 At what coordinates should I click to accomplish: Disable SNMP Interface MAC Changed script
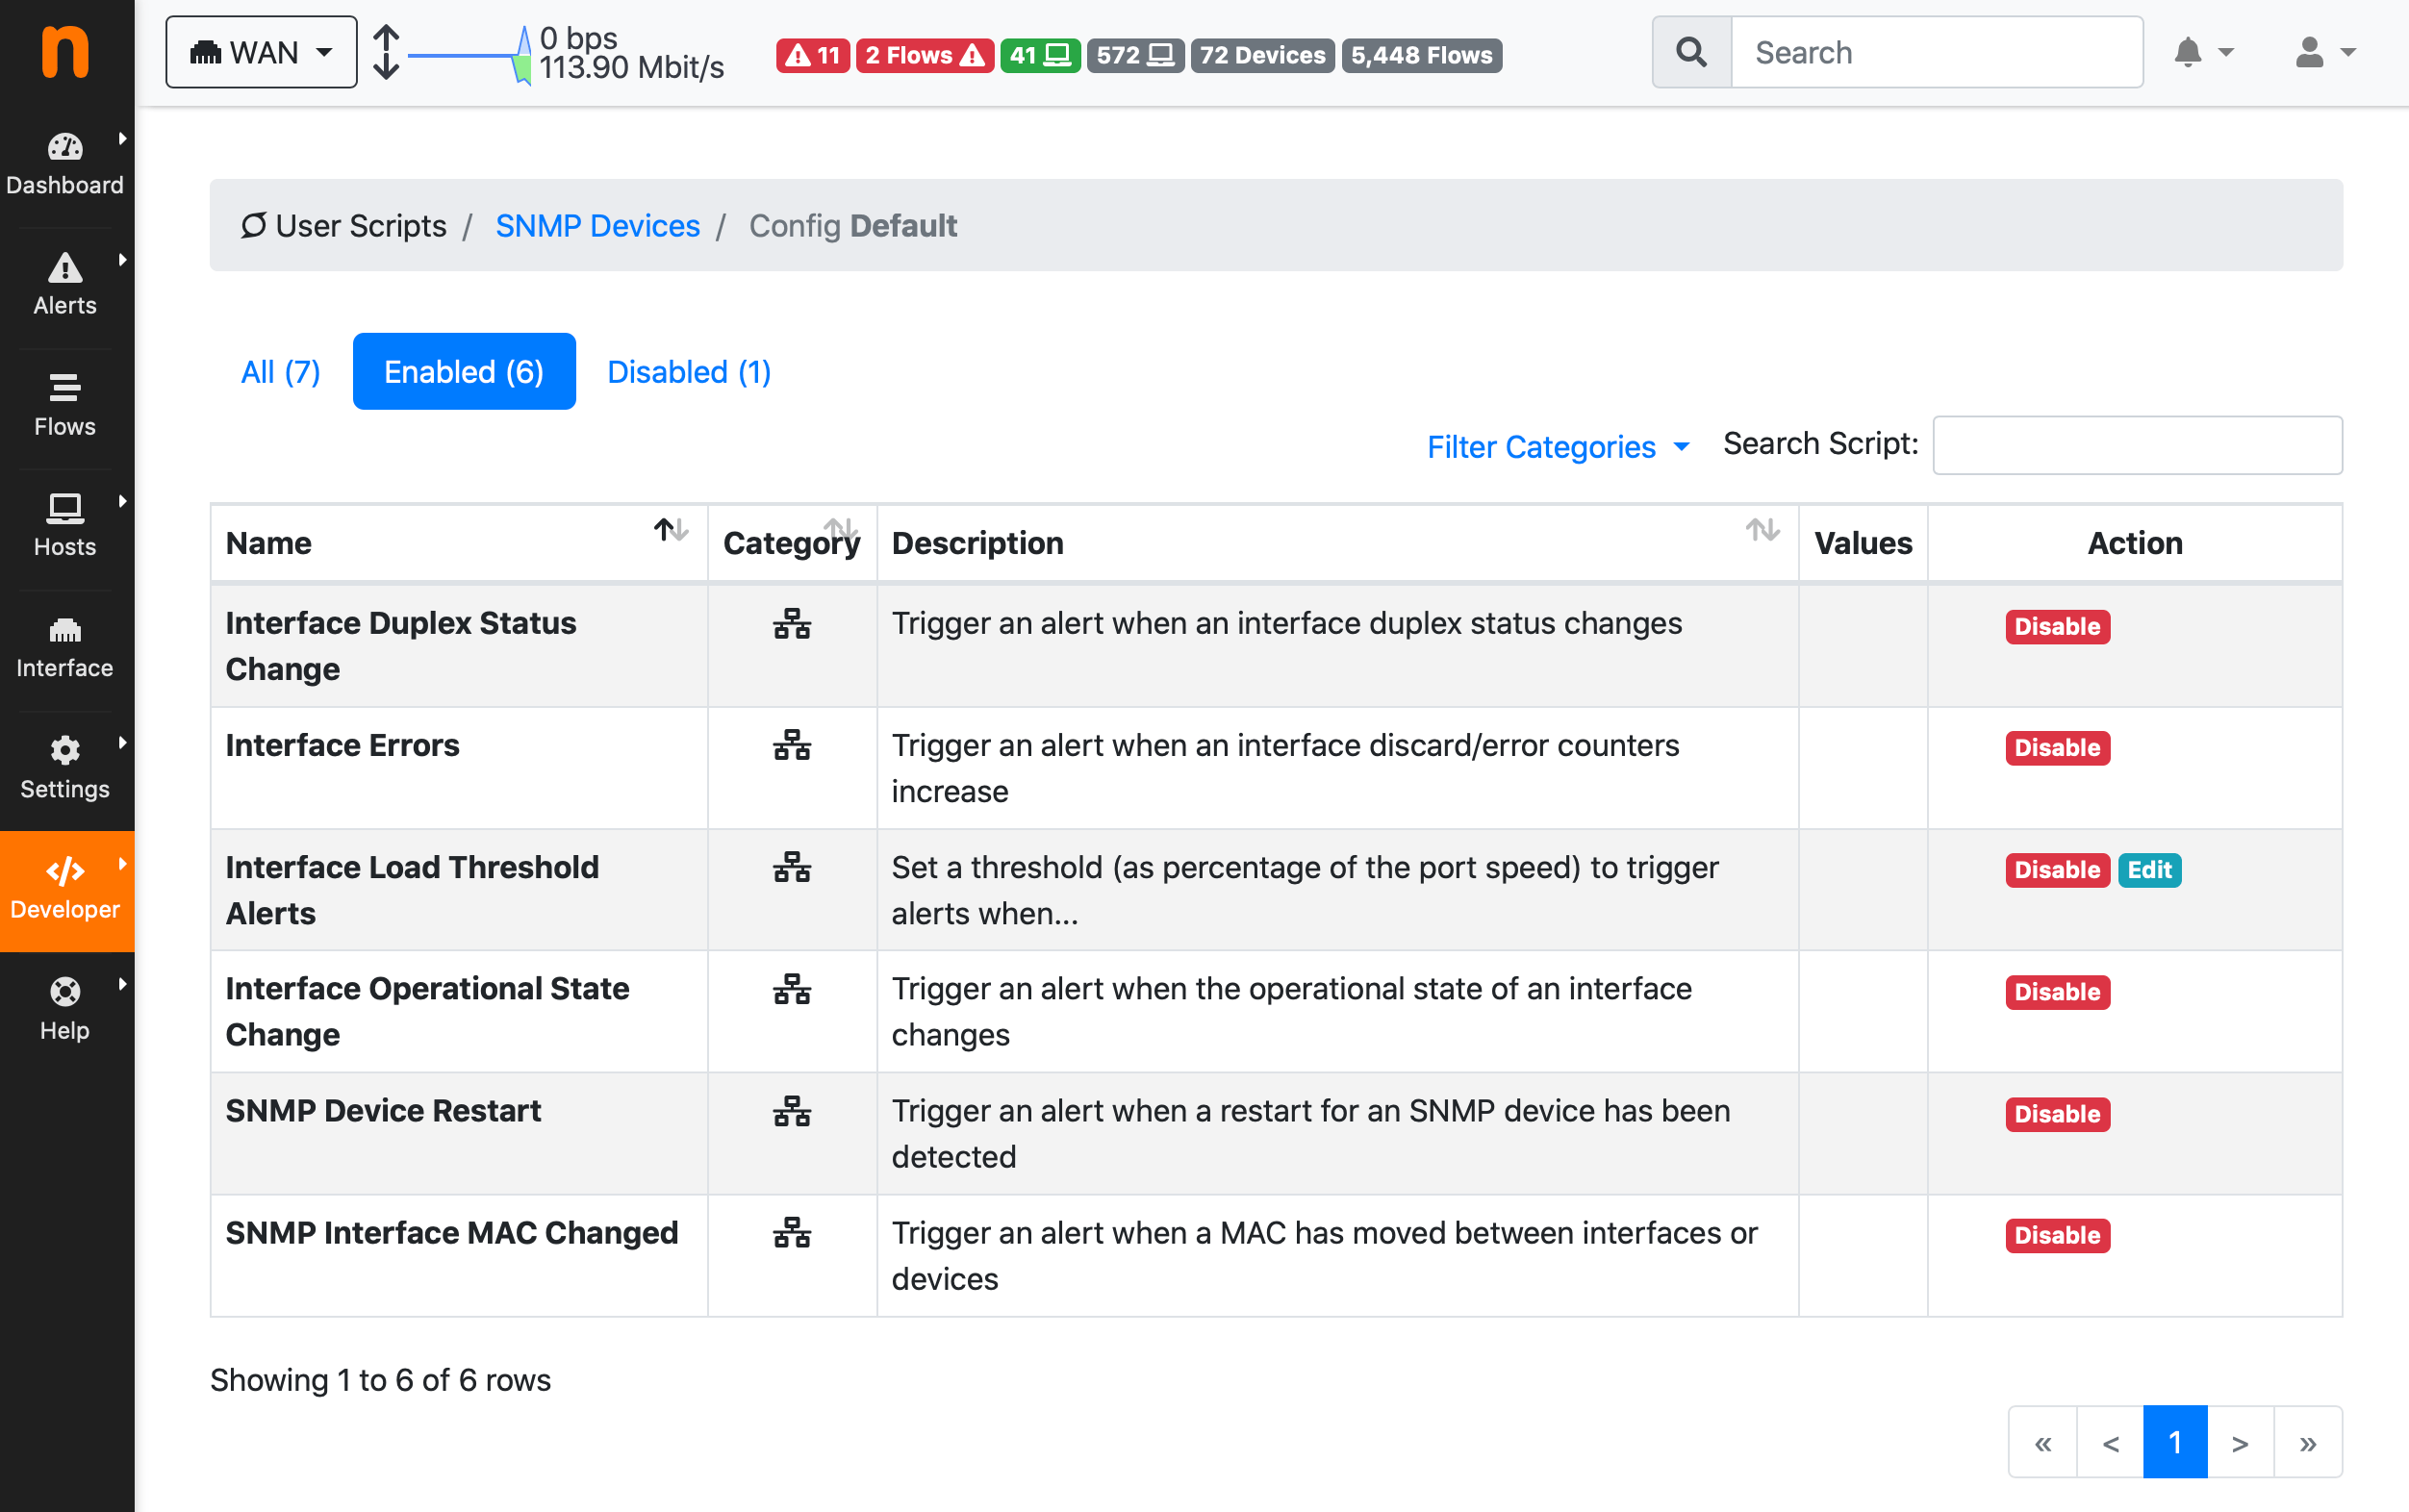[2056, 1235]
